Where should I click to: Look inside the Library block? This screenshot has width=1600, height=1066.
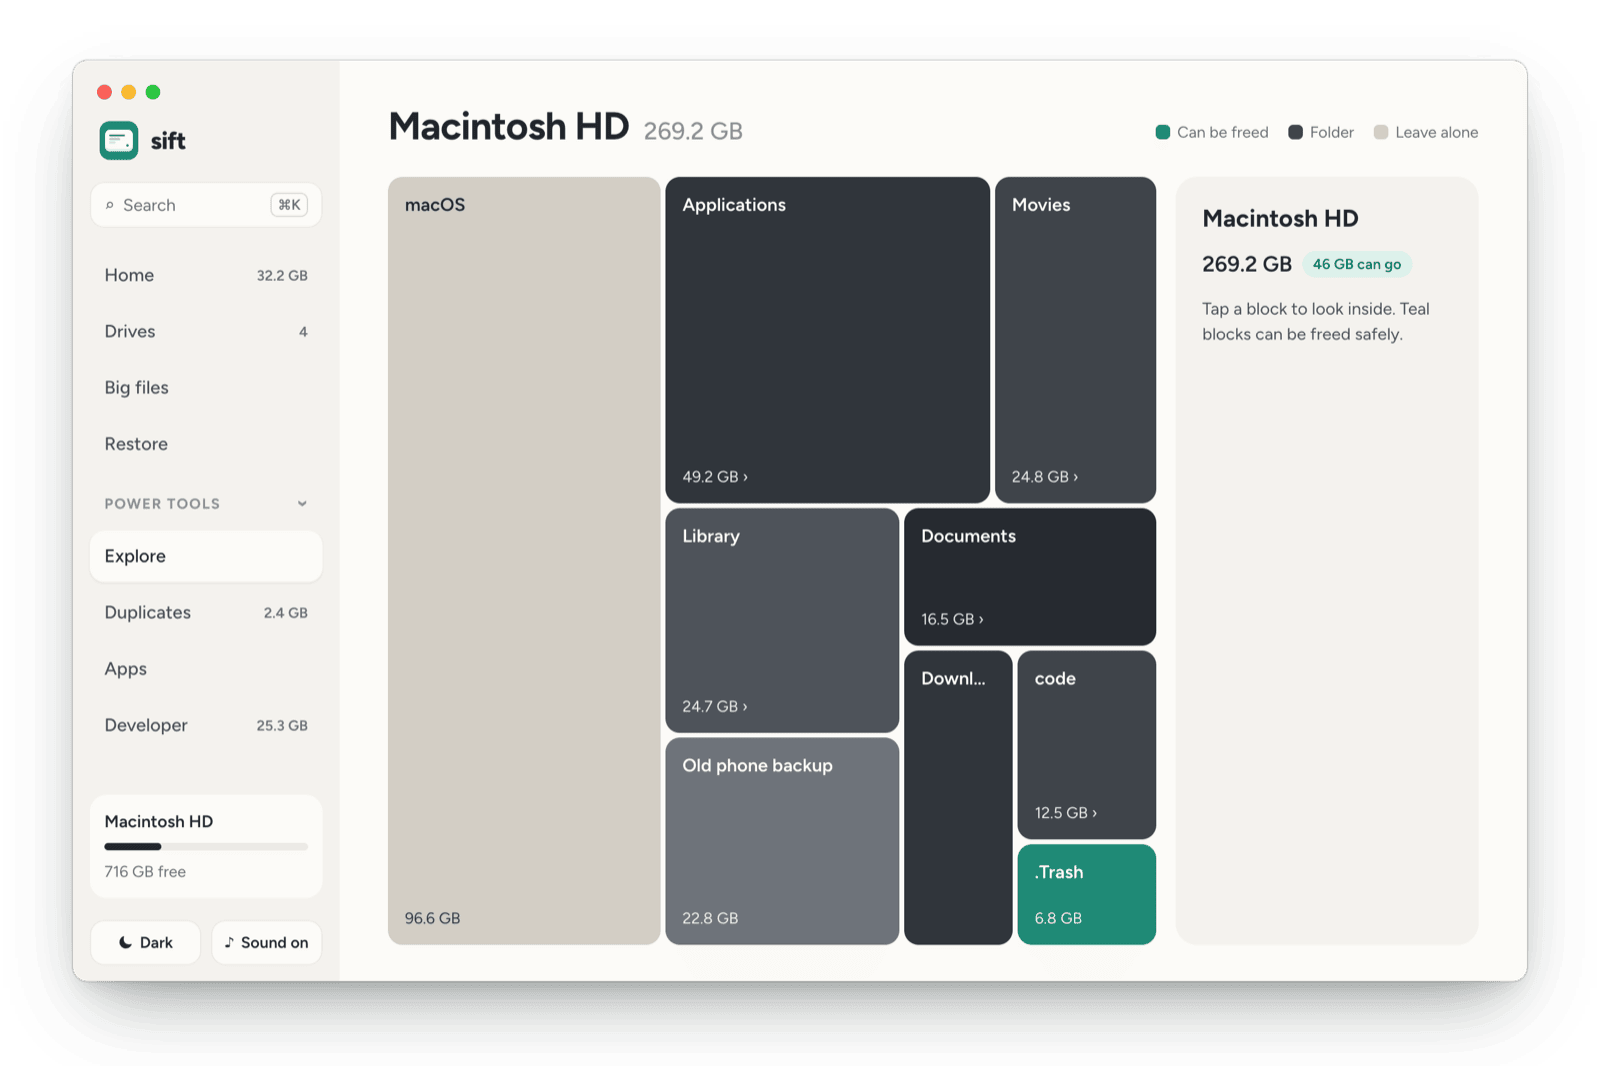(x=782, y=620)
